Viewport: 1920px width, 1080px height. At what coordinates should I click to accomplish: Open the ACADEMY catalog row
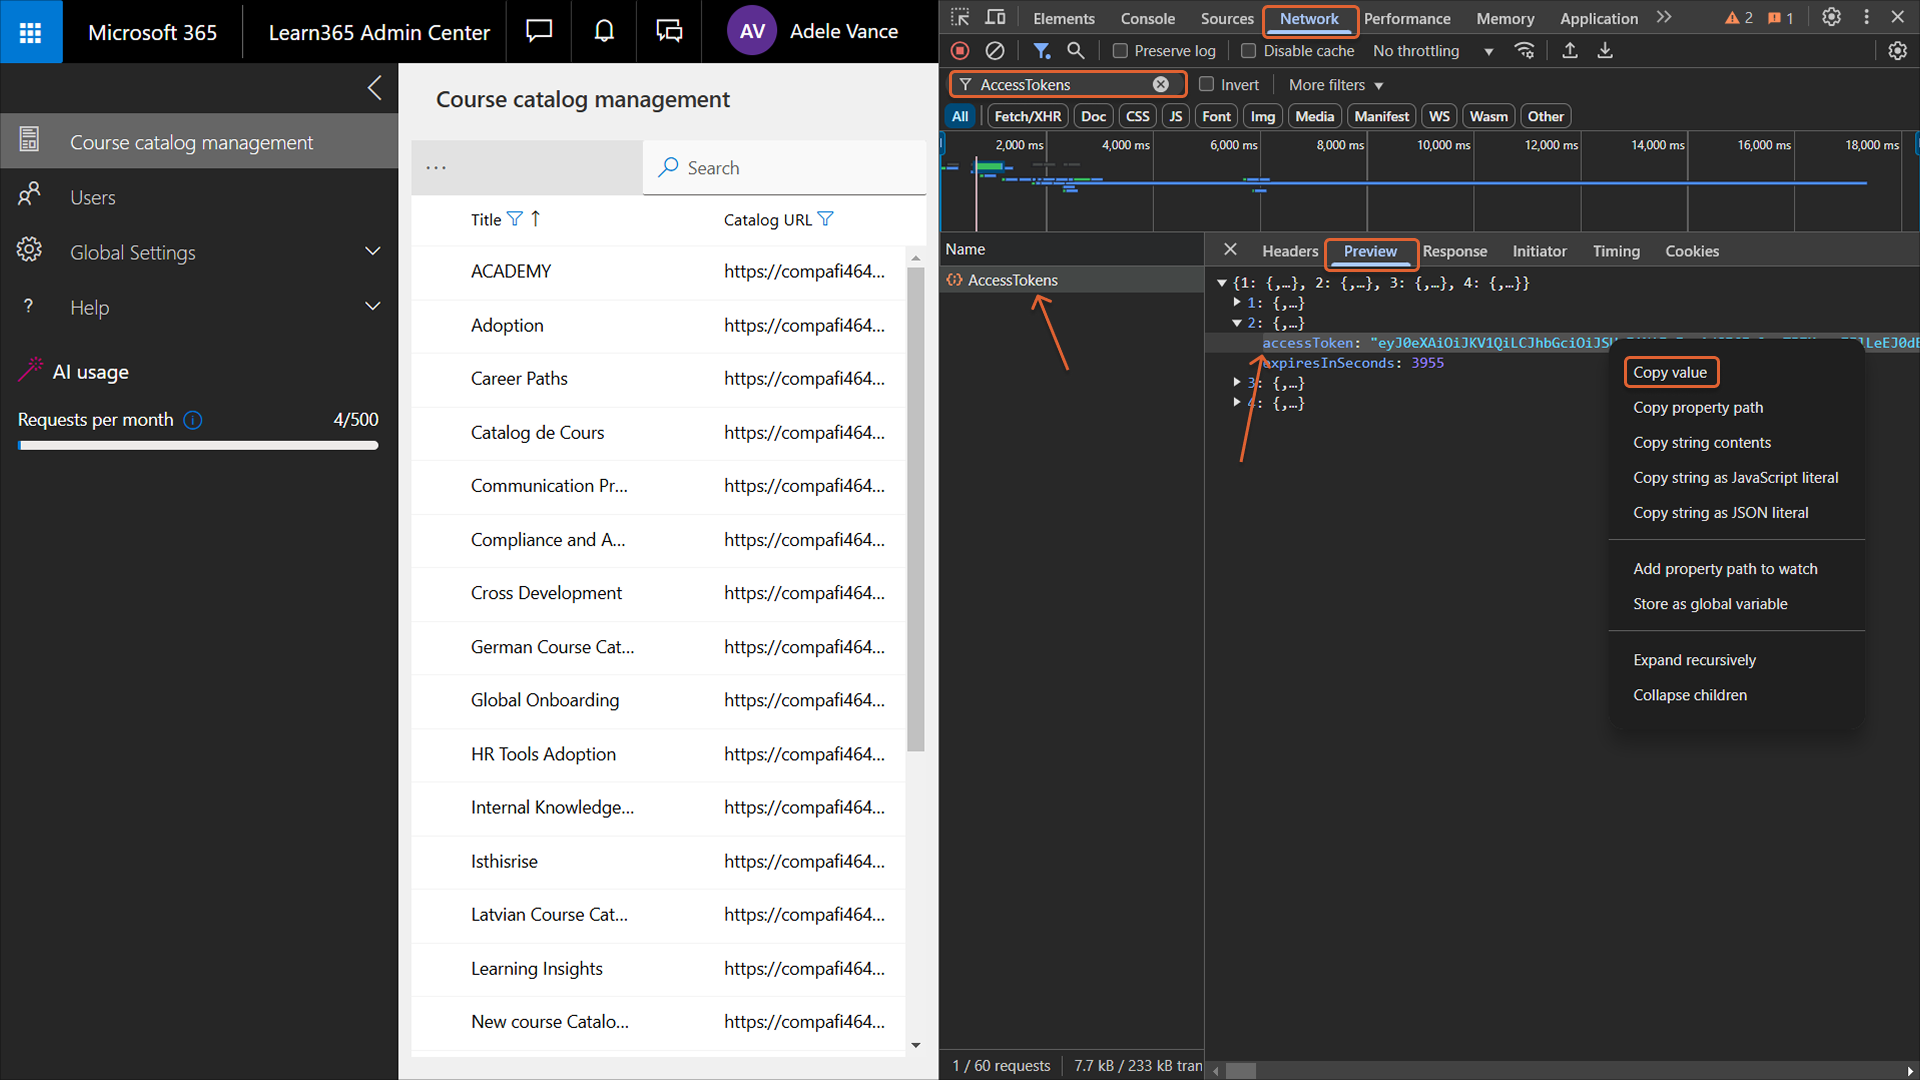click(x=511, y=271)
